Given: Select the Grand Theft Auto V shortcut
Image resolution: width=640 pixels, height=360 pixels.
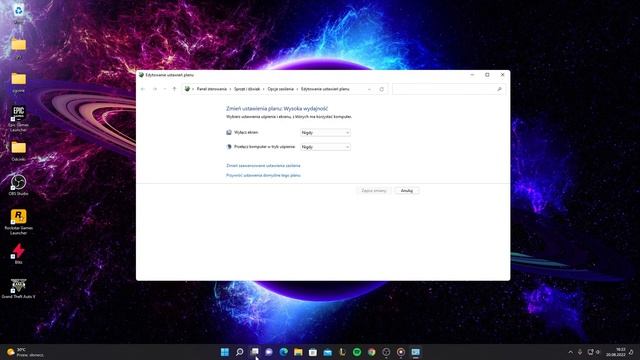Looking at the screenshot, I should (x=18, y=288).
